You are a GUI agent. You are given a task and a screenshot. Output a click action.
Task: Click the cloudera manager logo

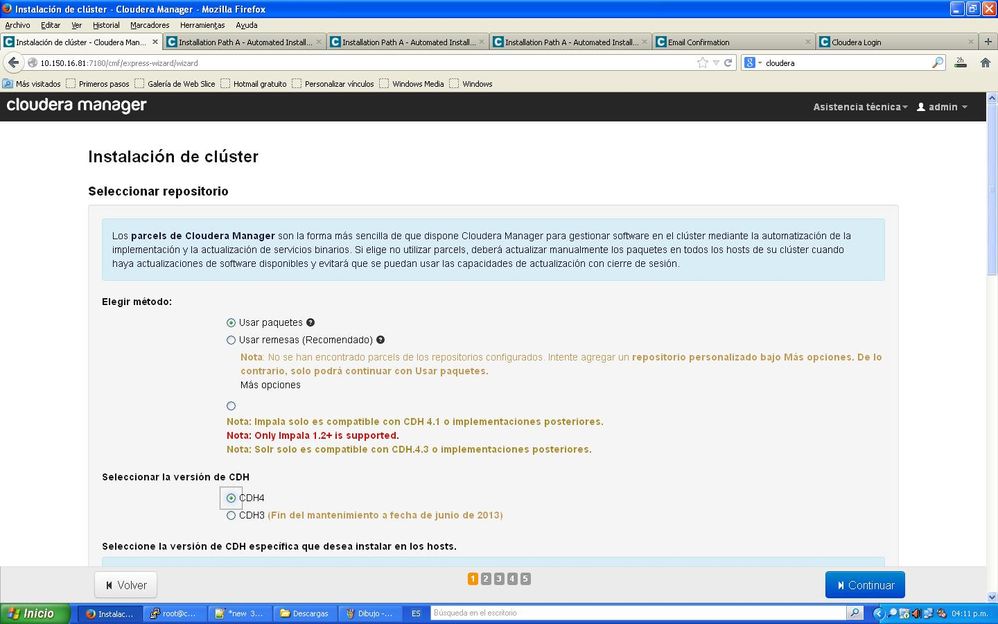tap(76, 106)
